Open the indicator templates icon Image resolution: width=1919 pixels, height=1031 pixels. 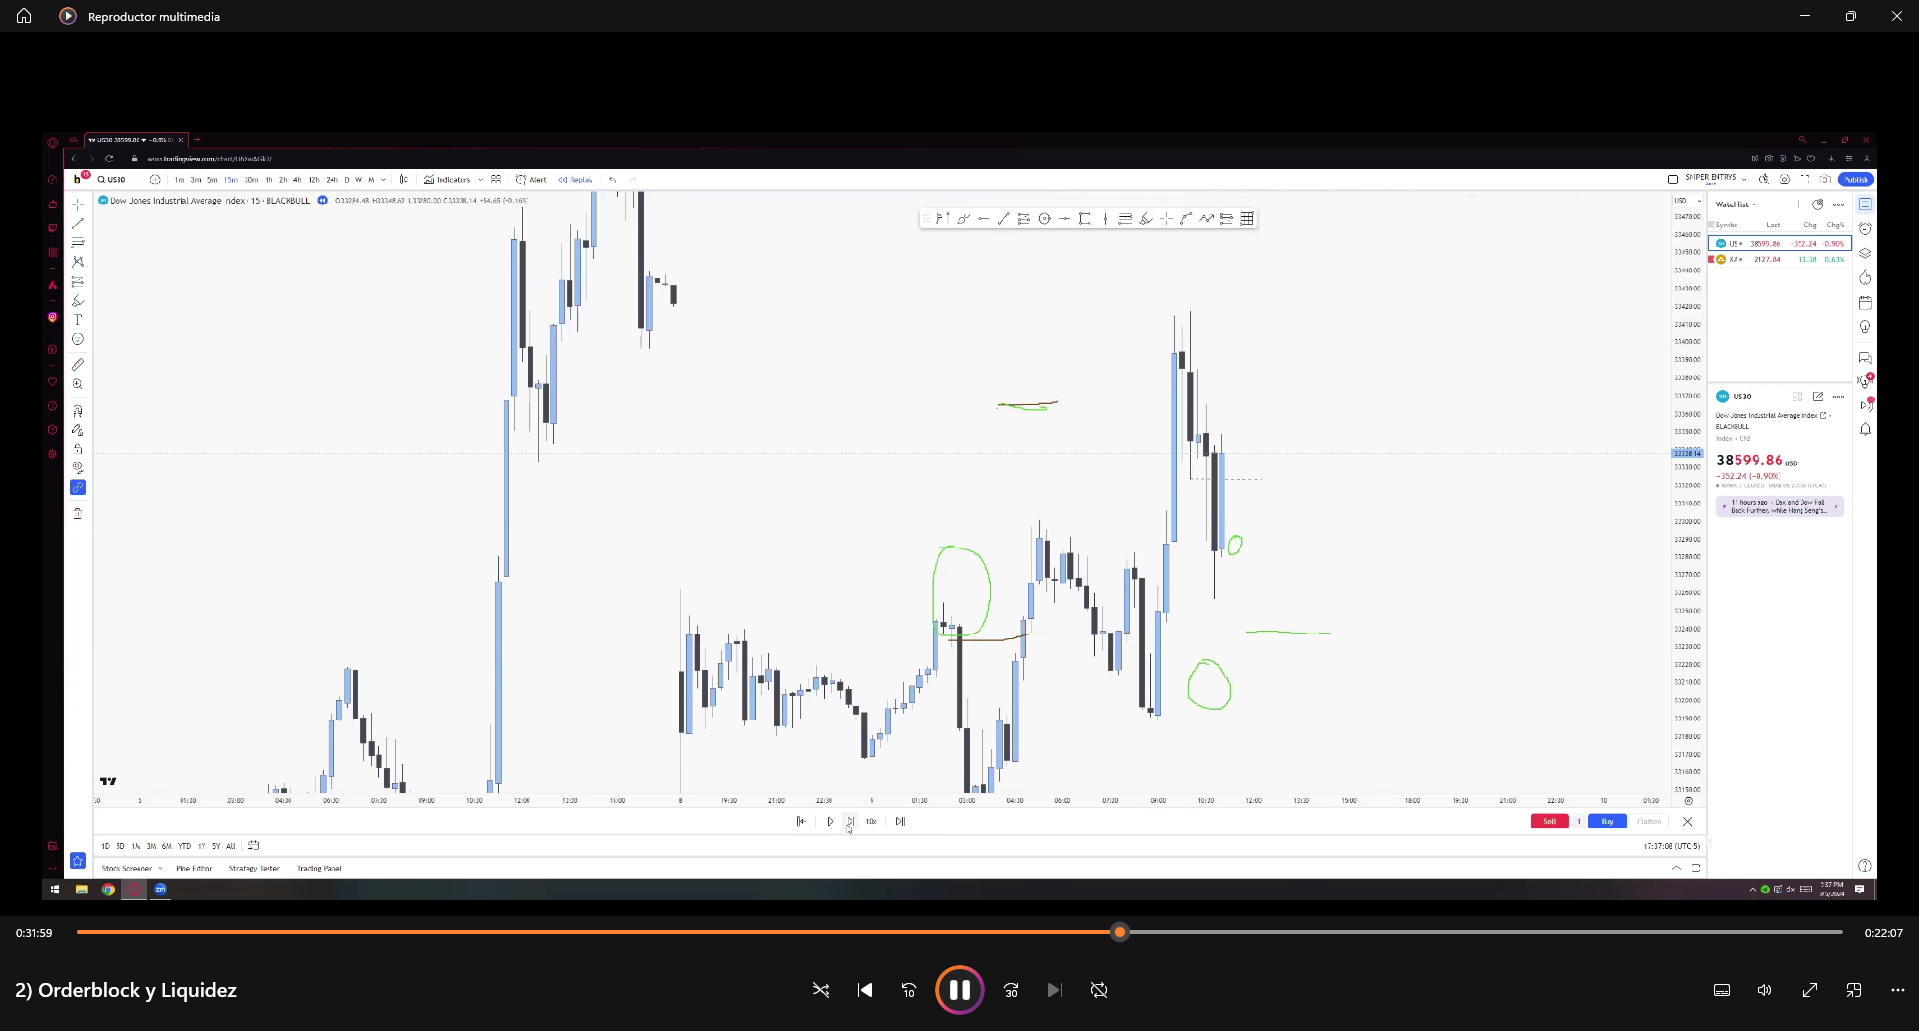(496, 180)
